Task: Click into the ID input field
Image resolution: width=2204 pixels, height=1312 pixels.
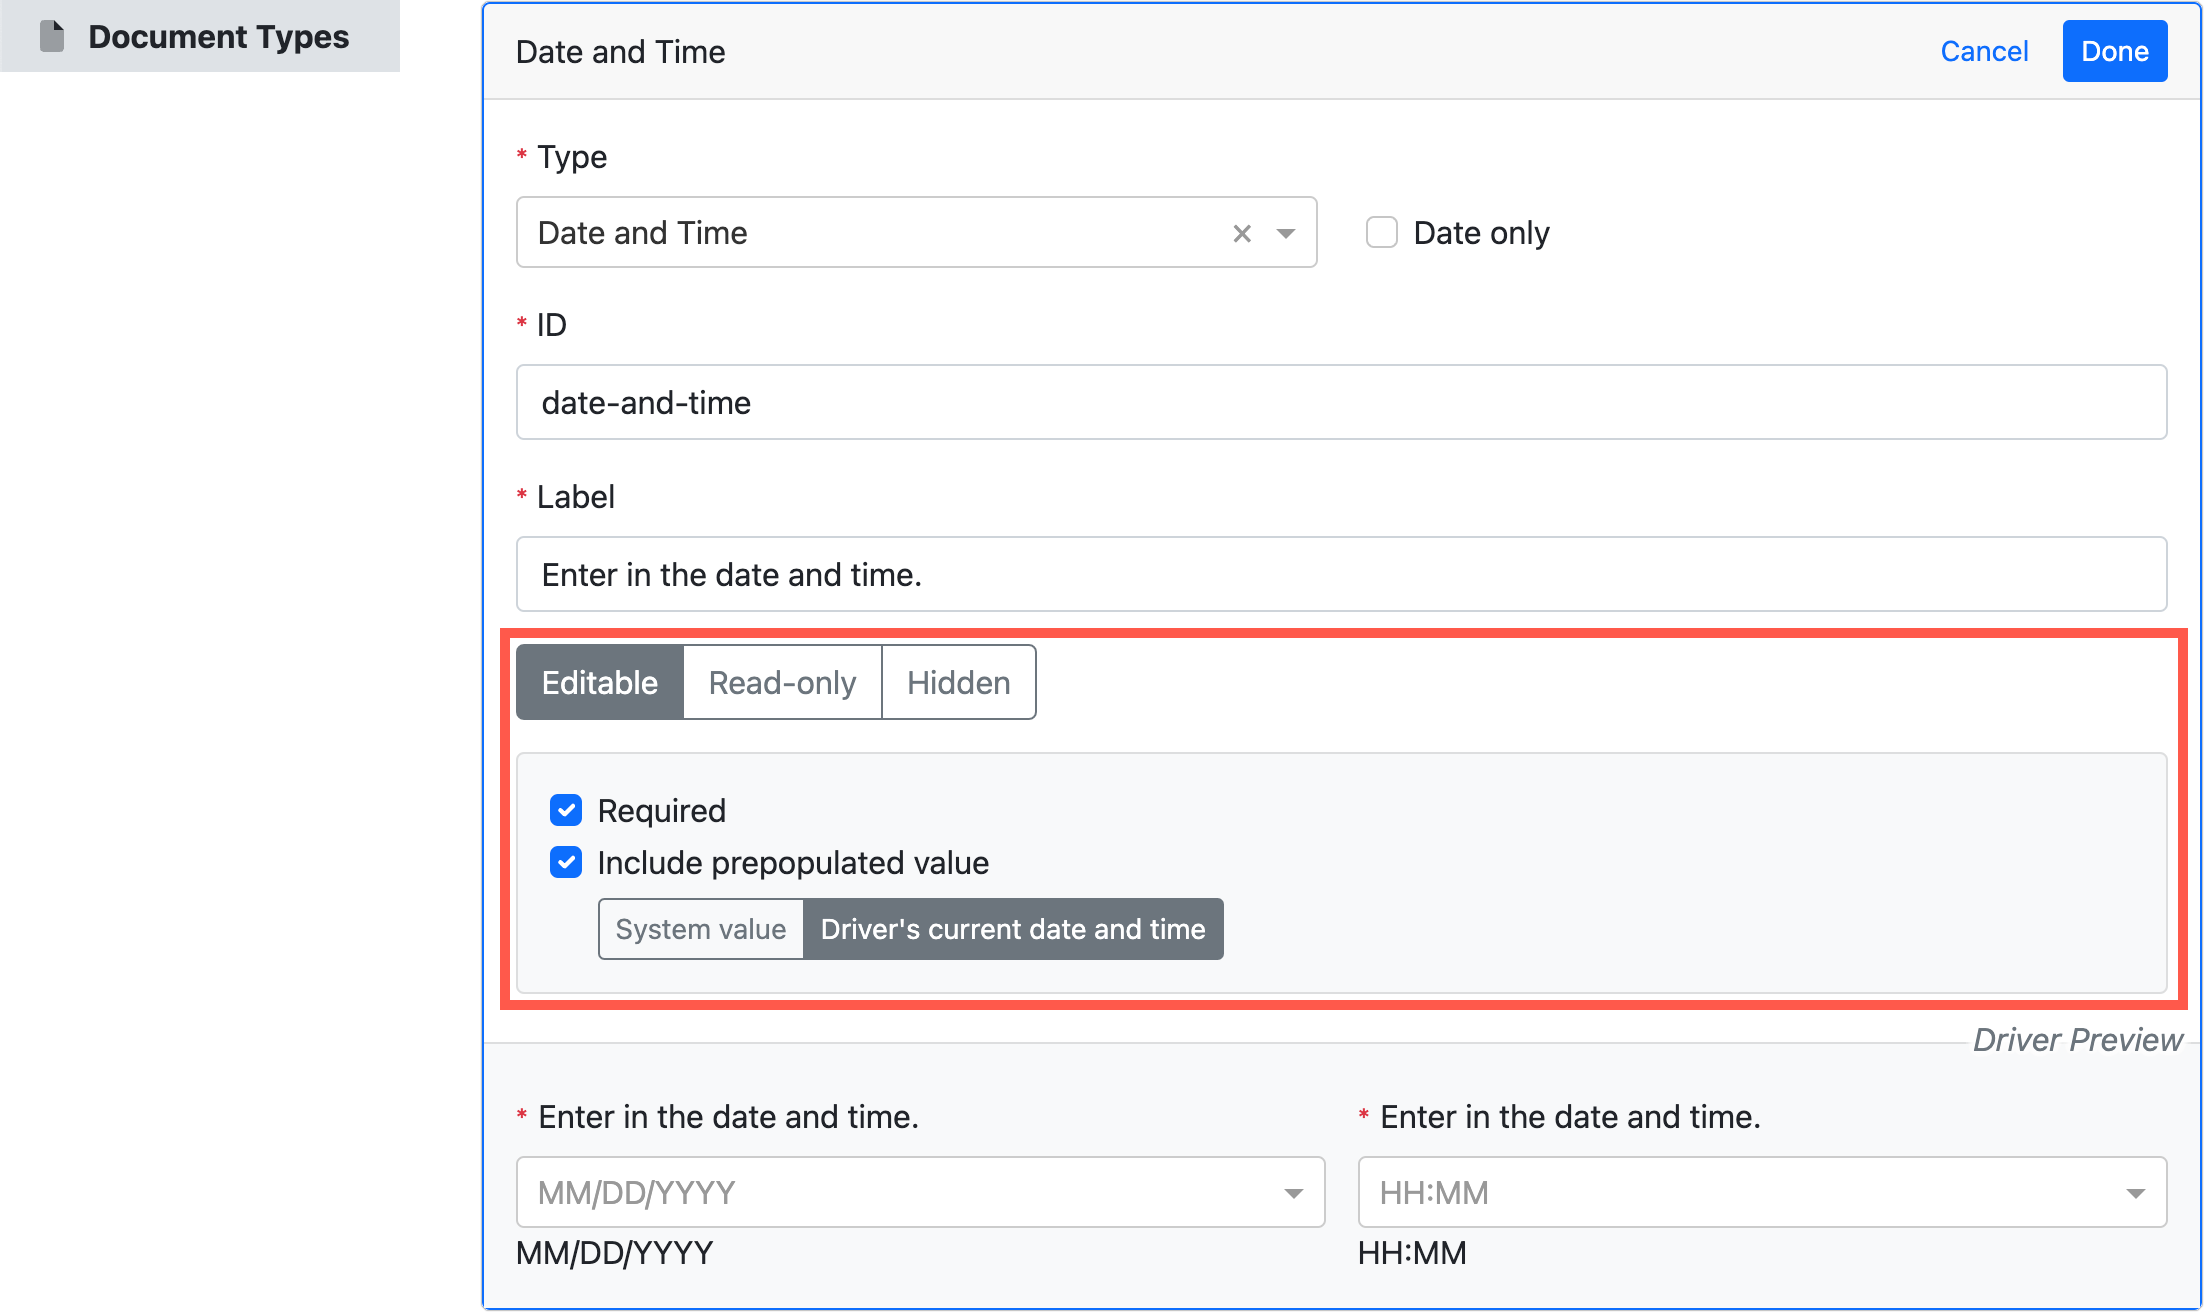Action: click(x=1340, y=402)
